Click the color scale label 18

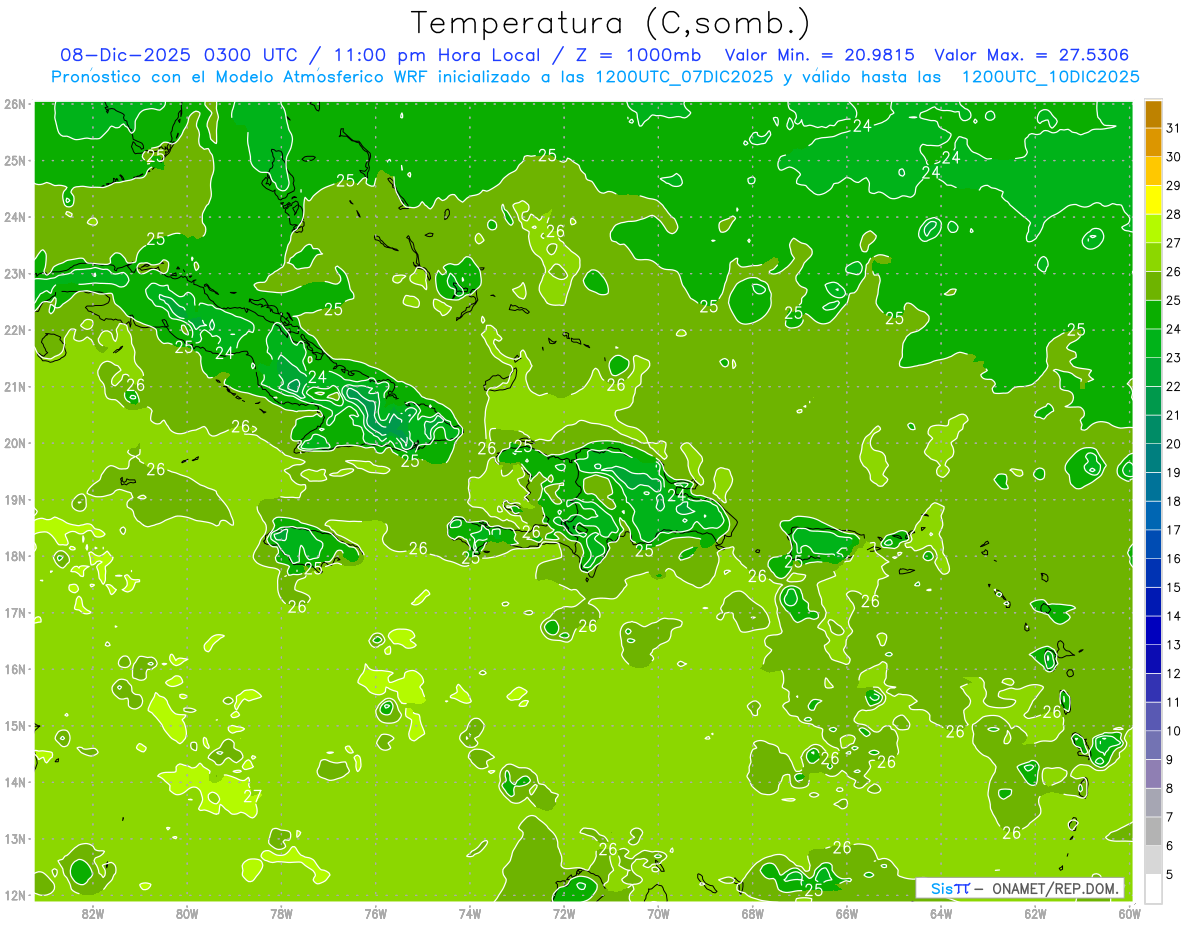tap(1174, 500)
